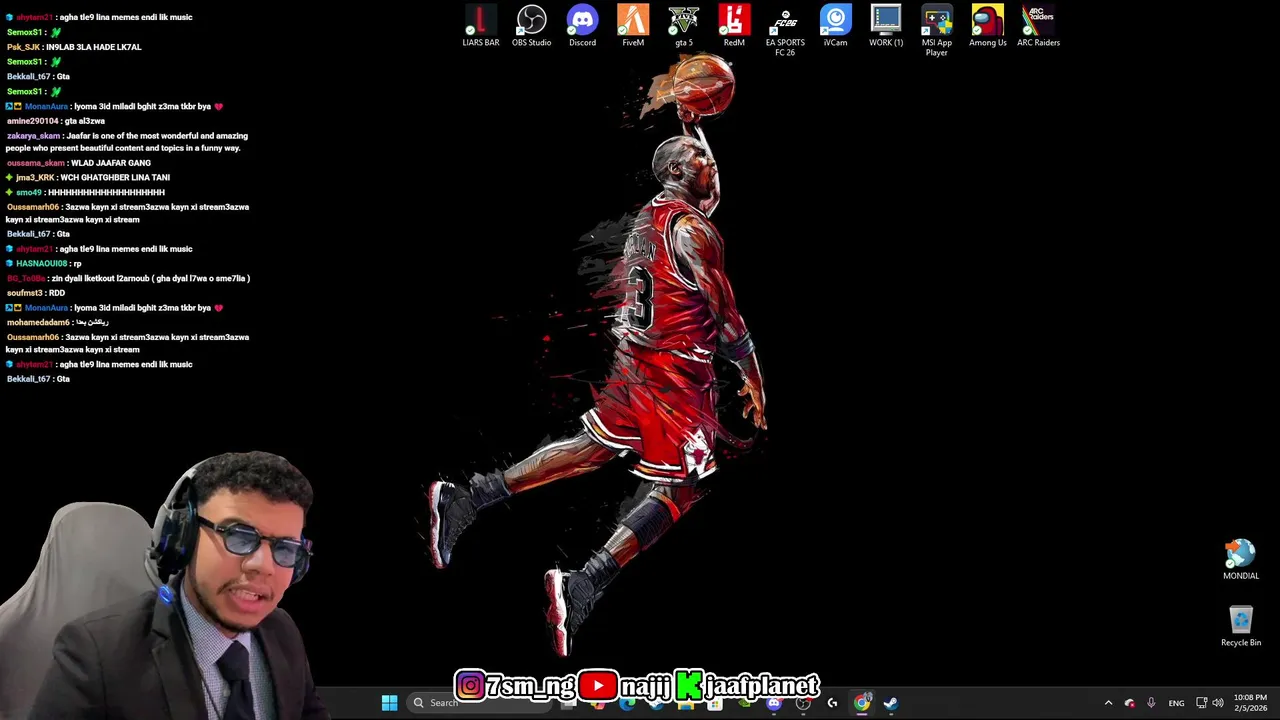Click the soufmst3 'RDD' chat line
Screen dimensions: 1280x720
[x=36, y=293]
